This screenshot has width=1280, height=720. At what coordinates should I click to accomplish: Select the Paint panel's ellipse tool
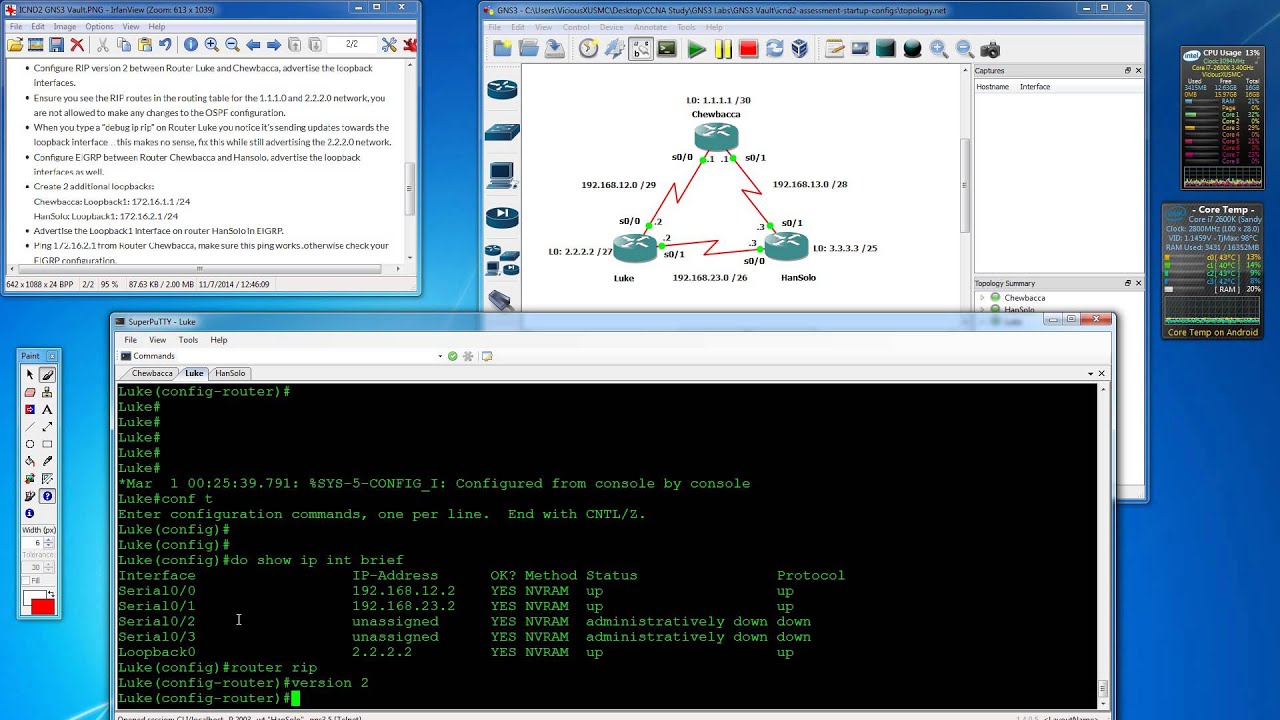[30, 444]
